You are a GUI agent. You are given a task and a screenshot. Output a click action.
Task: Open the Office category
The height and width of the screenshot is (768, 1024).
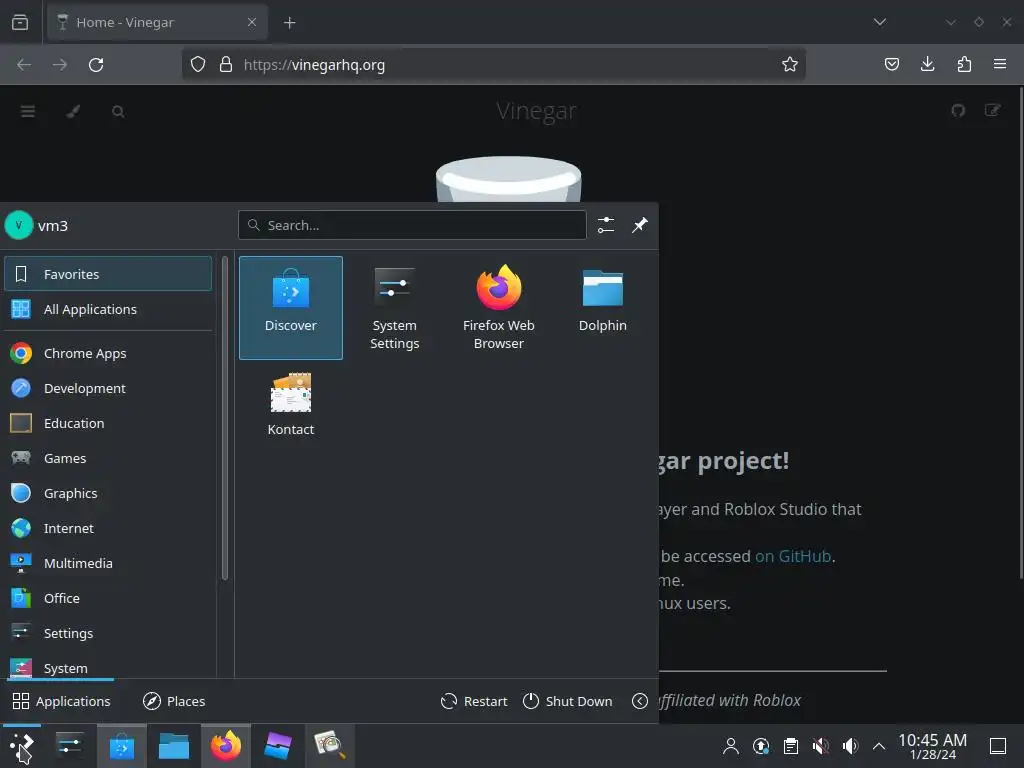coord(108,598)
